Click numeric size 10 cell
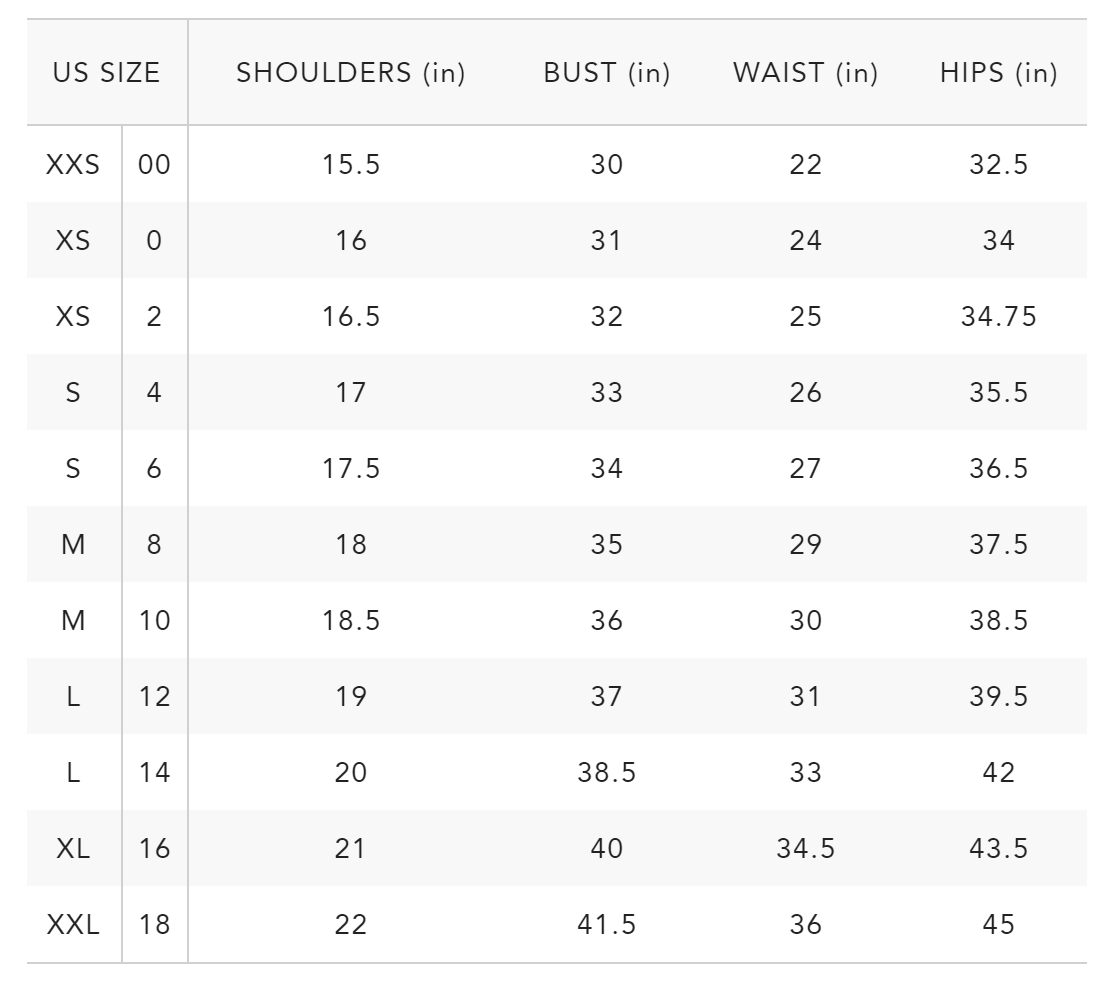 155,621
